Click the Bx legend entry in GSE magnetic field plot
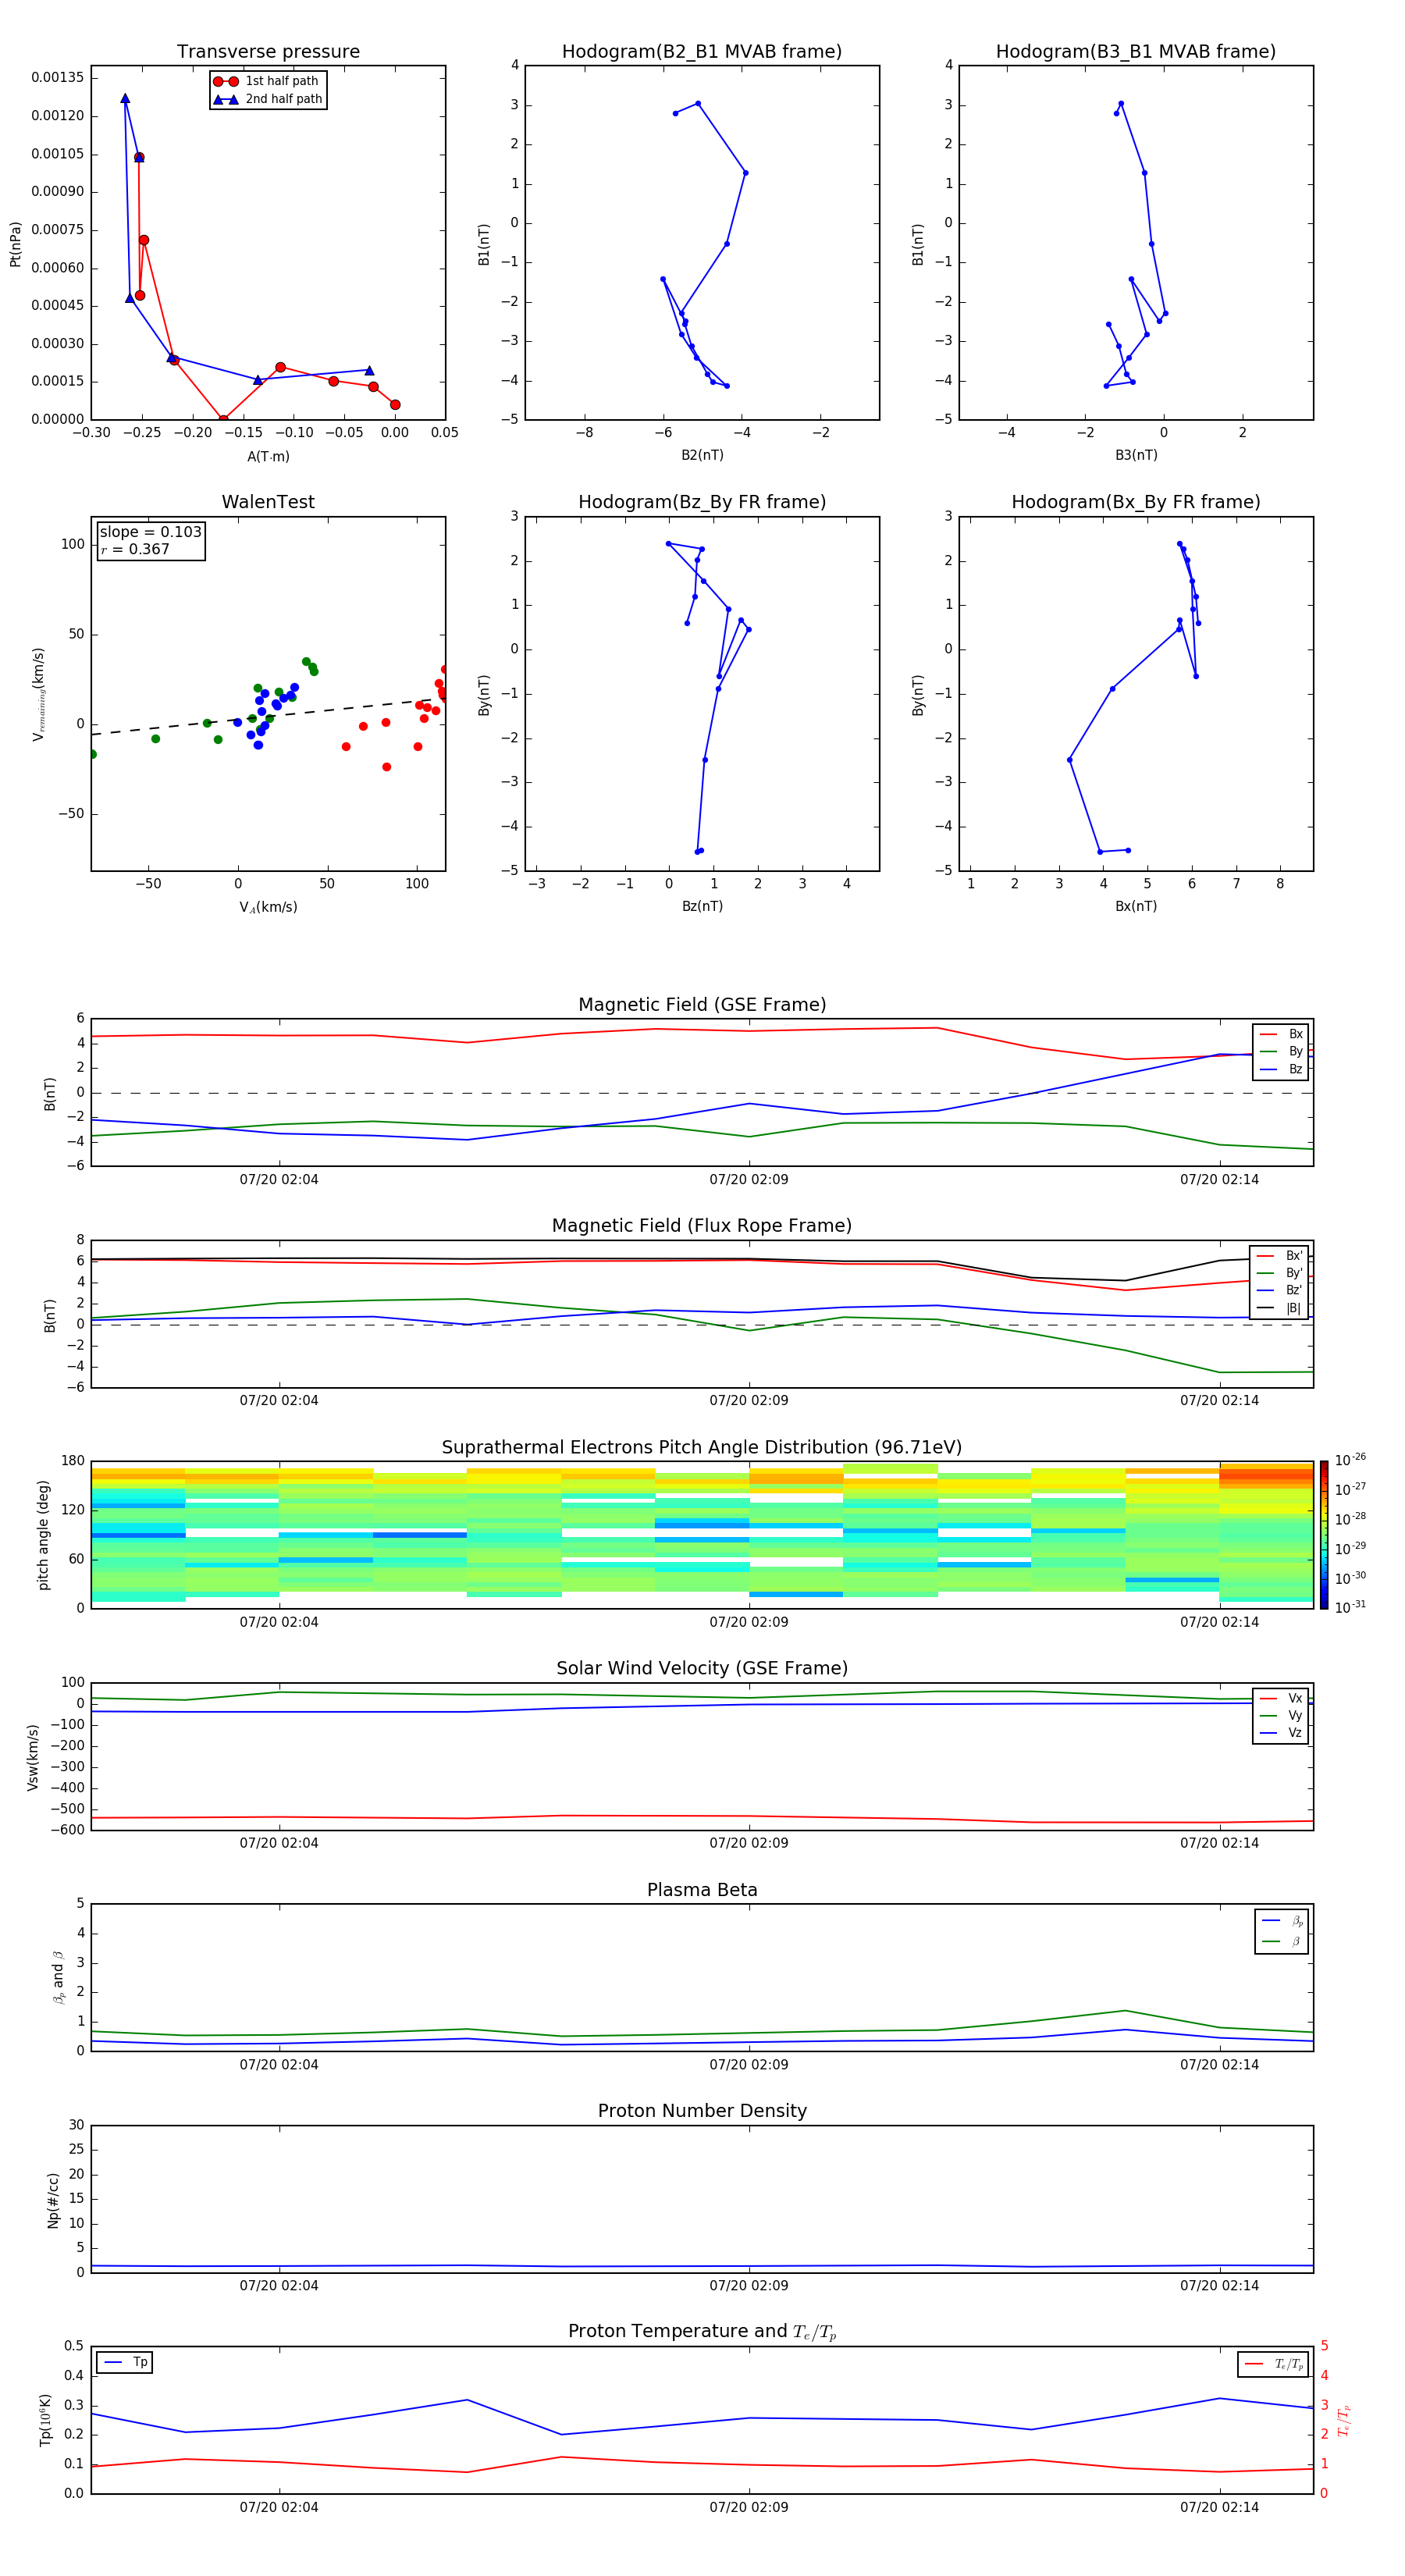The height and width of the screenshot is (2576, 1405). (1281, 1034)
